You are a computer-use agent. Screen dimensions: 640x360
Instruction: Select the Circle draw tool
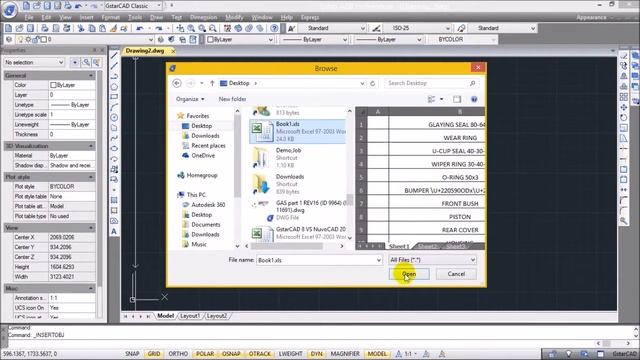coord(114,118)
